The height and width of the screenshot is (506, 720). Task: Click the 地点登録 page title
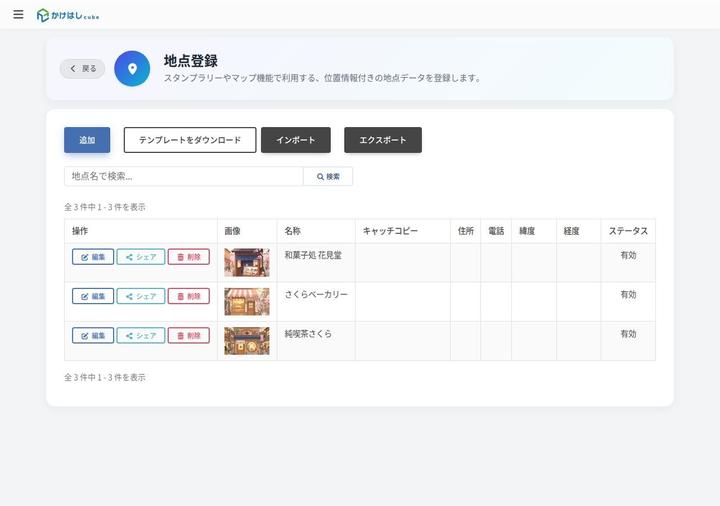[191, 61]
